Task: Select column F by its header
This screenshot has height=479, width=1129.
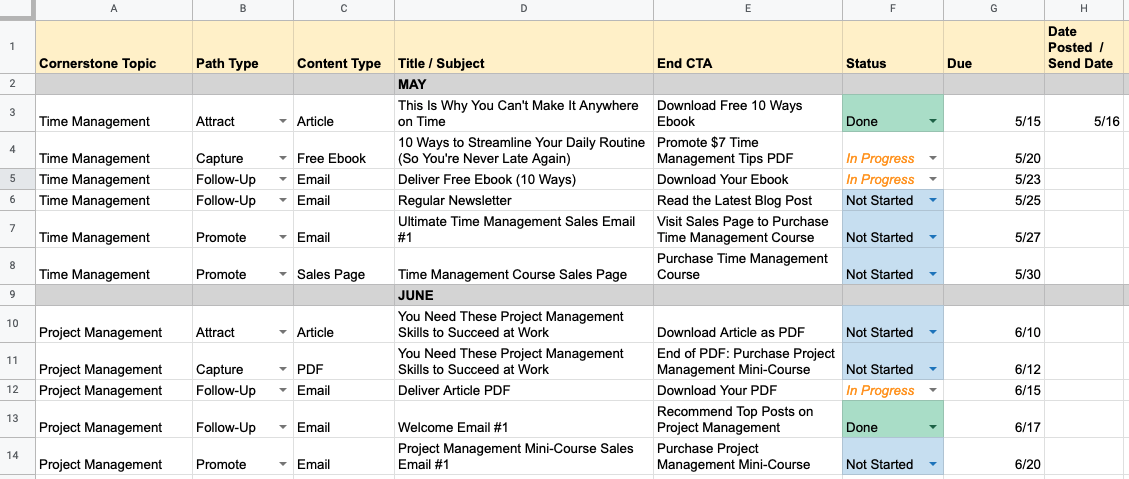Action: pyautogui.click(x=893, y=9)
